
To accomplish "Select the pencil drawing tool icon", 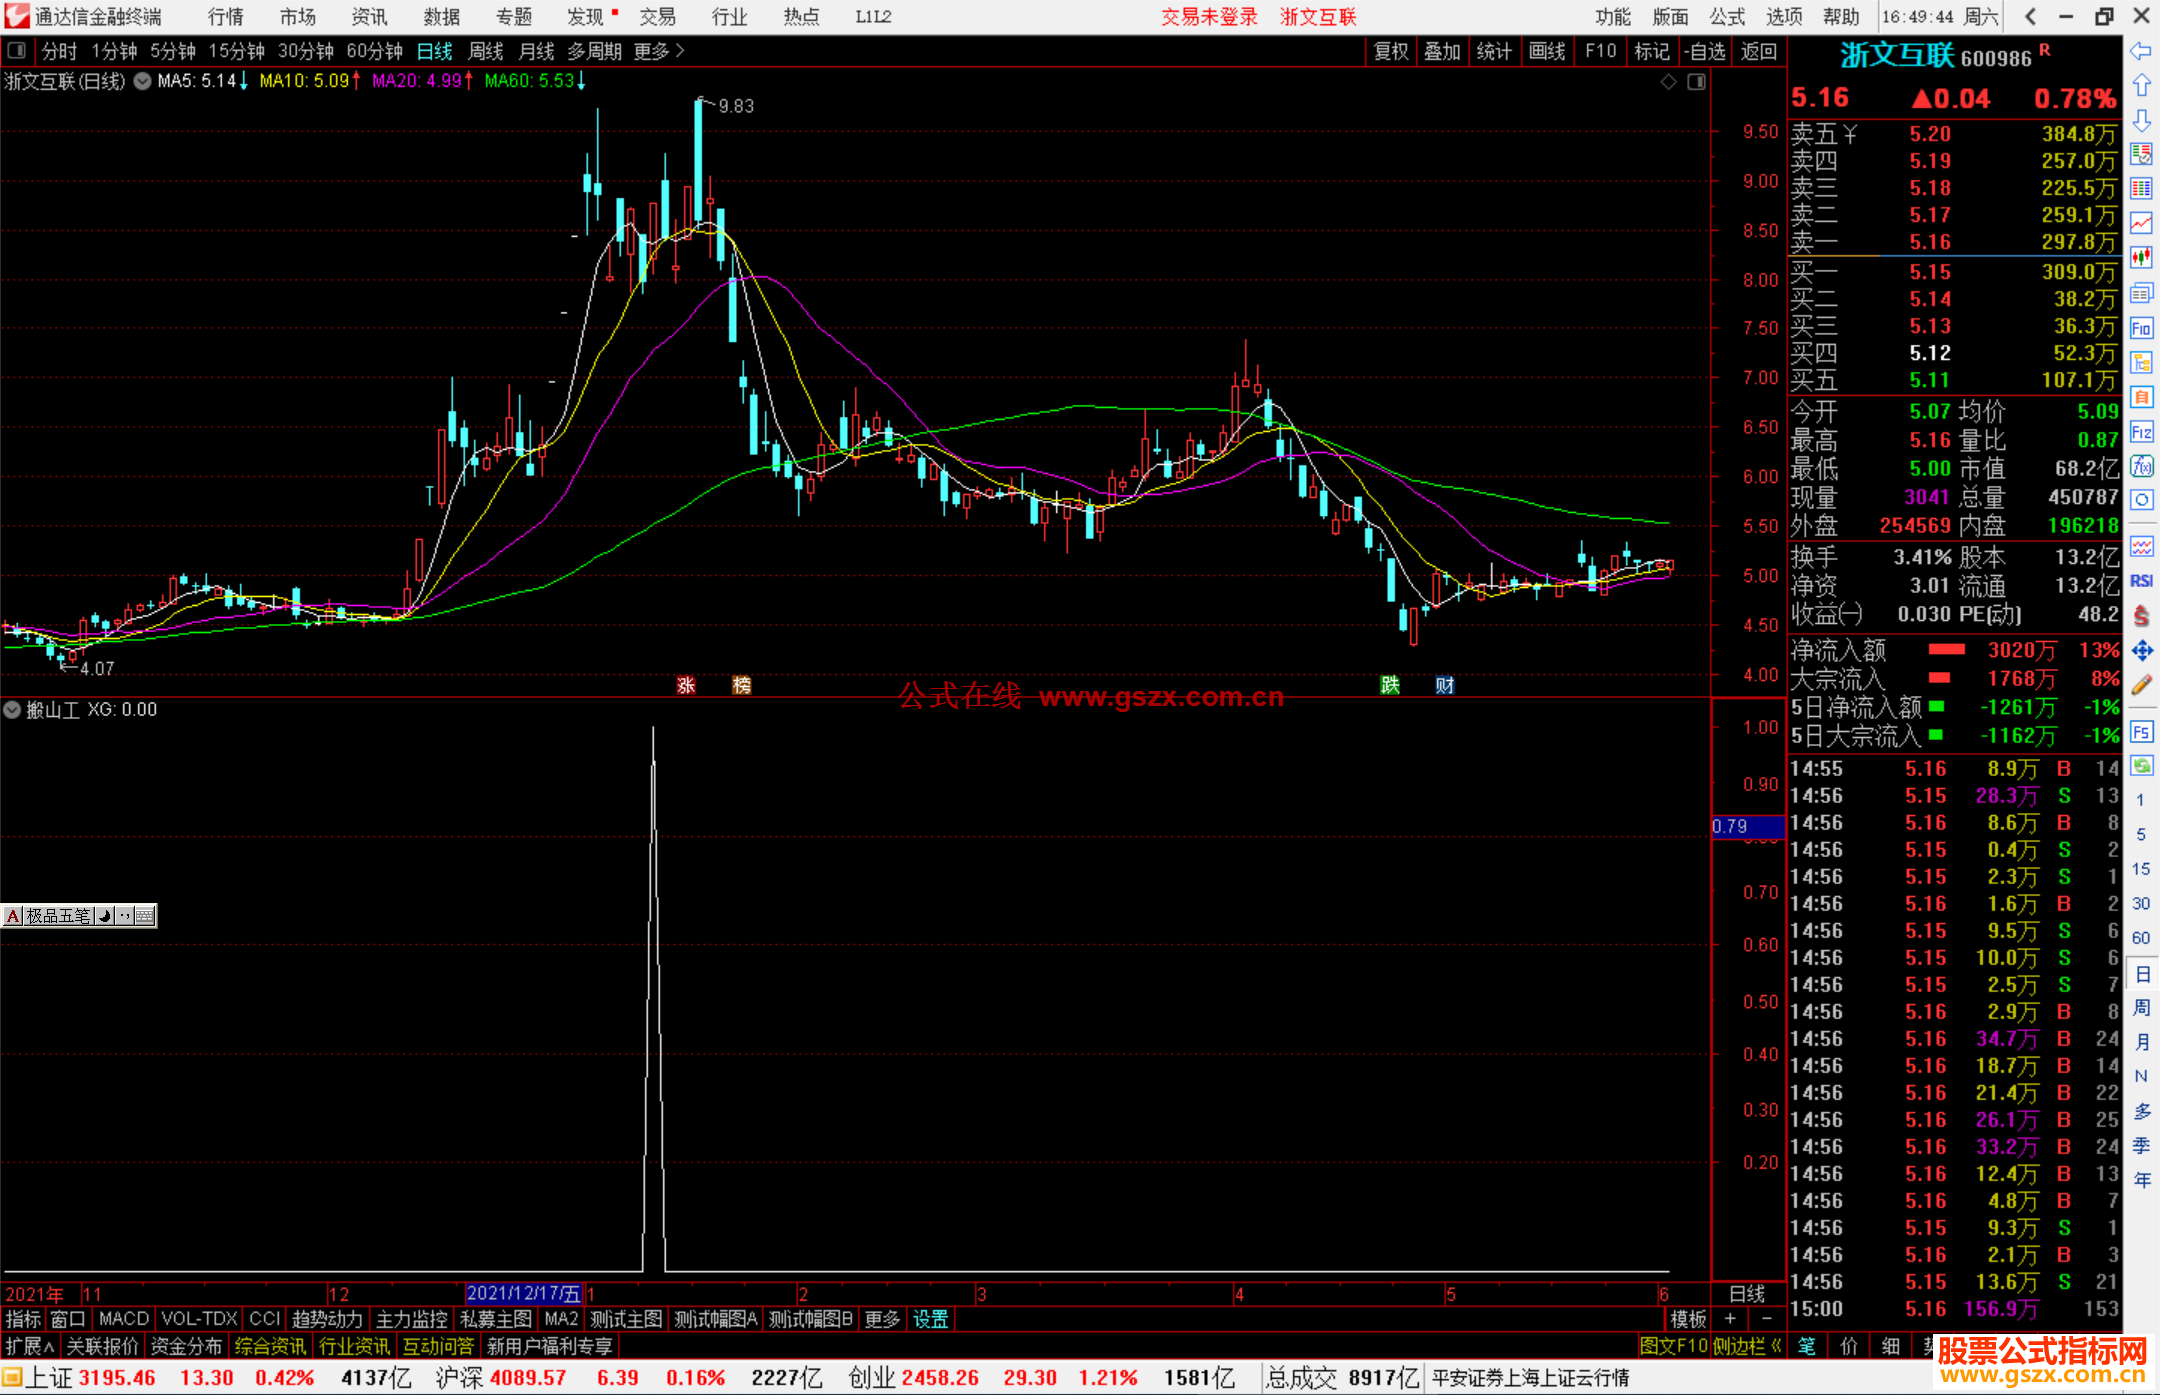I will pyautogui.click(x=2141, y=685).
